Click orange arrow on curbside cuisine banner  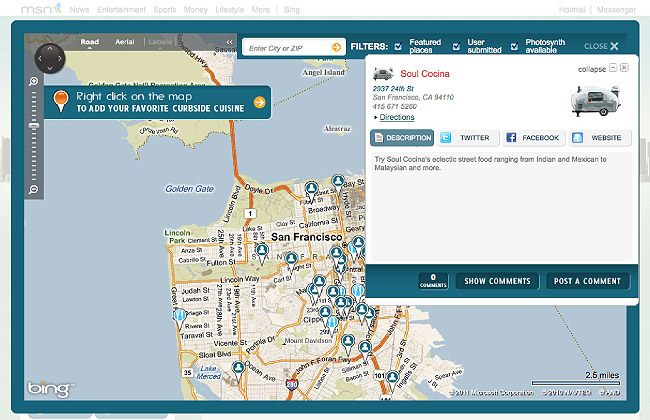[260, 102]
